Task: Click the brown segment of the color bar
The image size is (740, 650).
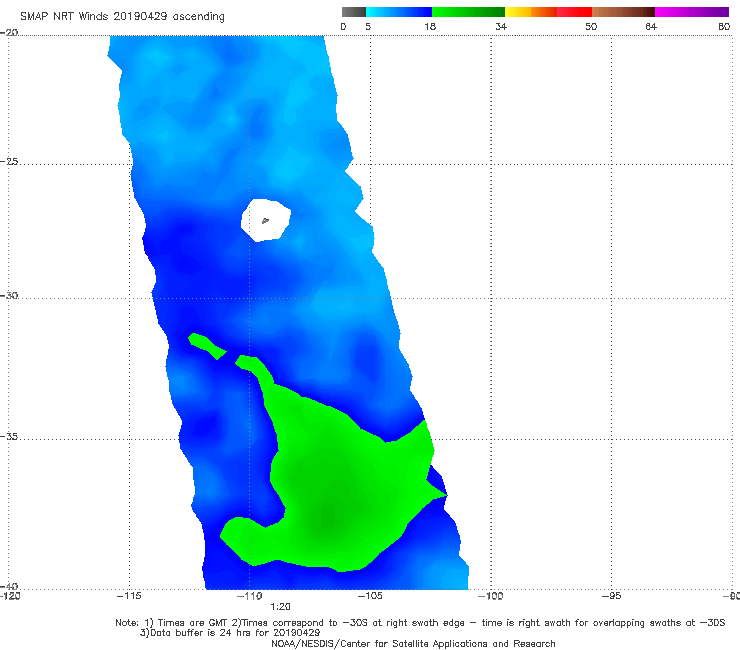Action: (x=623, y=12)
